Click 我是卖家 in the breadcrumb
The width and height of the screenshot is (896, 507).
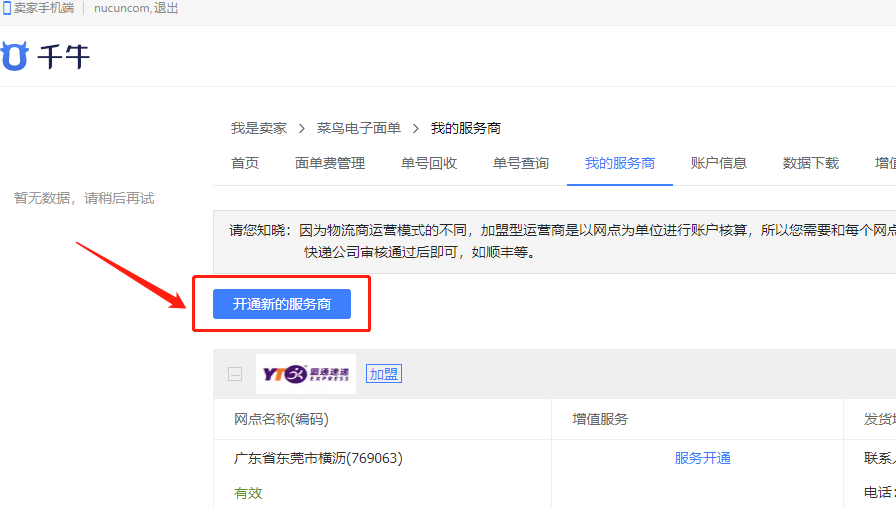(x=259, y=128)
